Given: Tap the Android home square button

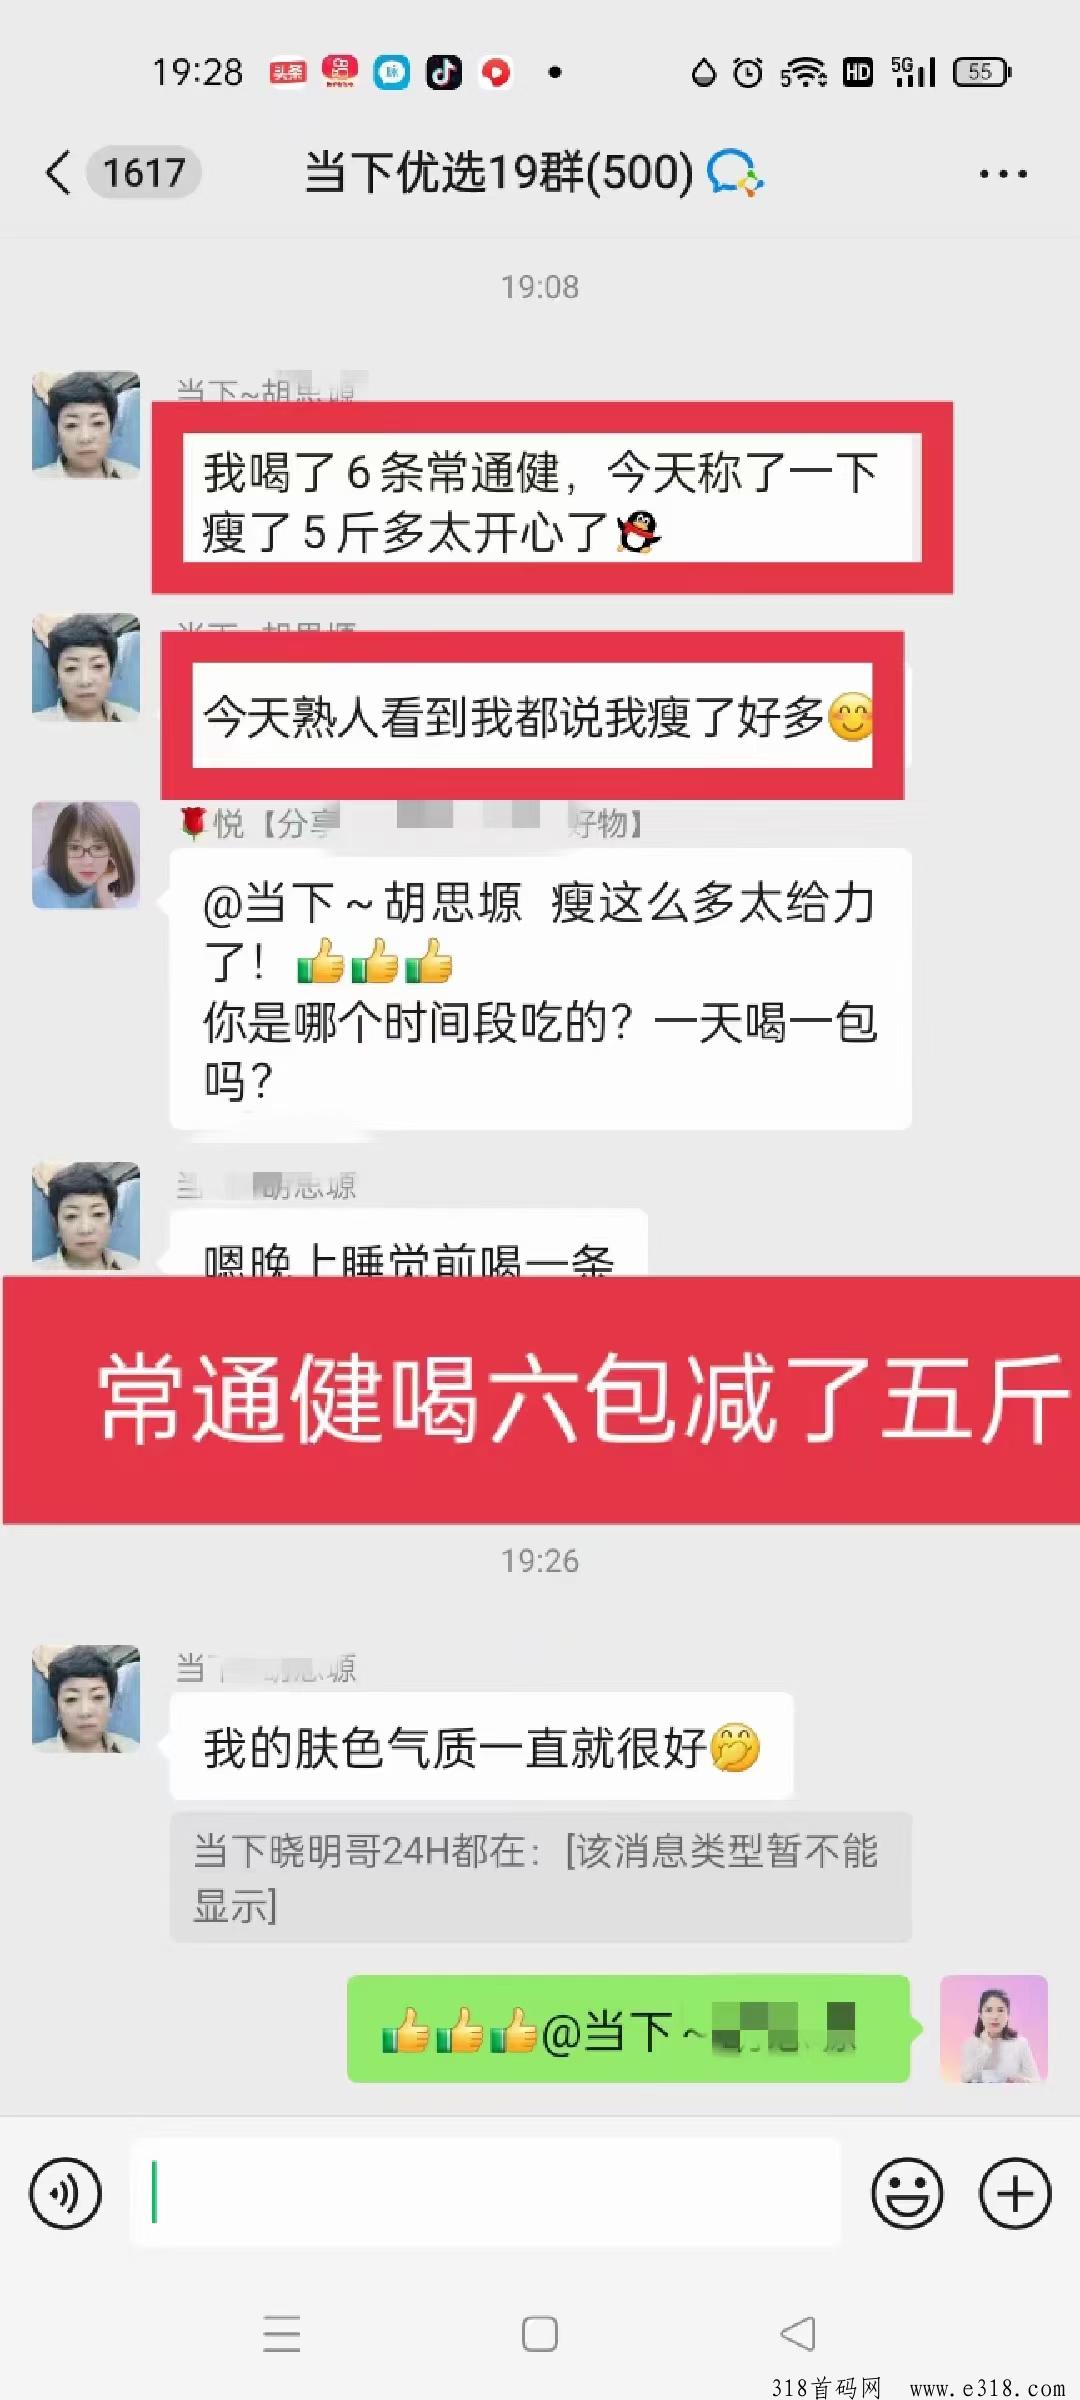Looking at the screenshot, I should coord(540,2333).
